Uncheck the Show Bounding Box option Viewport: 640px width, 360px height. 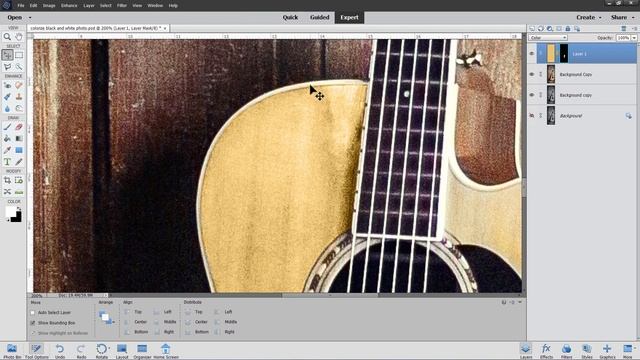pyautogui.click(x=33, y=323)
